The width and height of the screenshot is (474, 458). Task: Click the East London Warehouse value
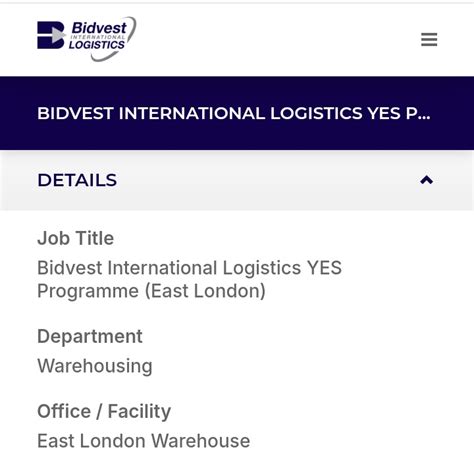click(x=144, y=441)
